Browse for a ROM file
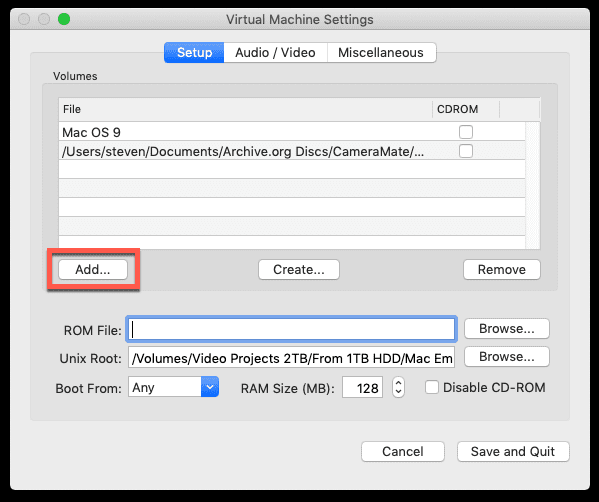Viewport: 599px width, 502px height. pyautogui.click(x=507, y=329)
